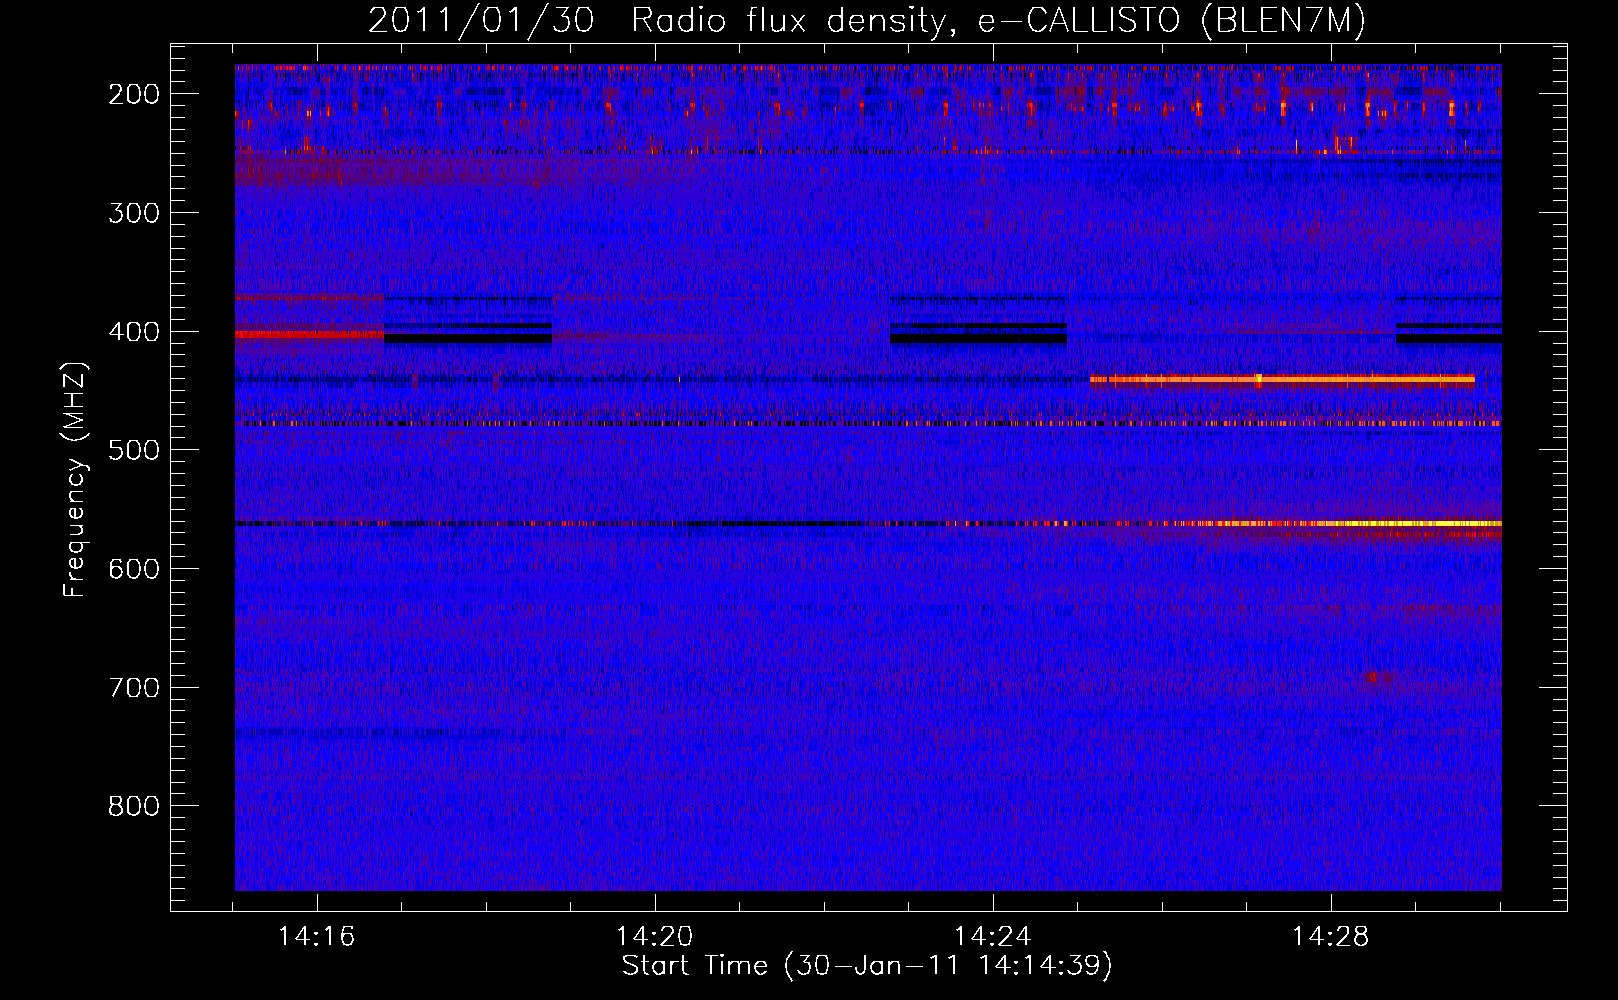Screen dimensions: 1618x1000
Task: Click the 14:16 time tick label
Action: [x=317, y=937]
